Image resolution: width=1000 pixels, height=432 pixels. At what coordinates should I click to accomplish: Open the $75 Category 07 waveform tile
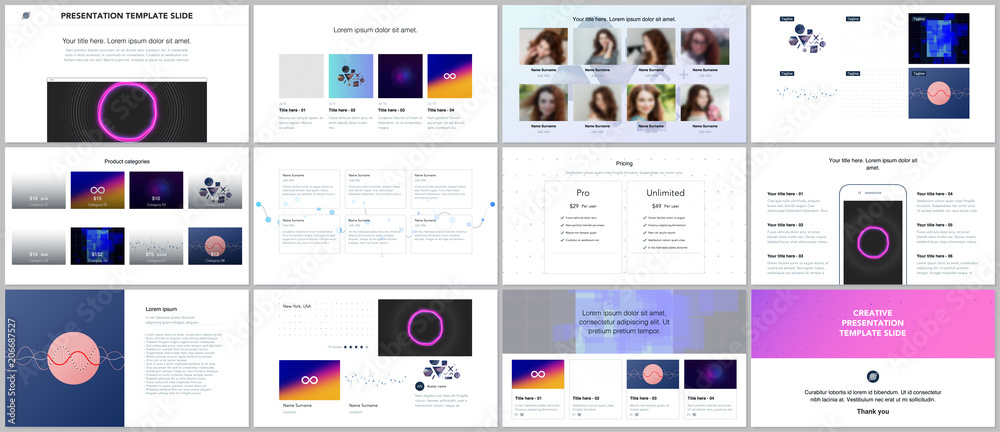(156, 246)
